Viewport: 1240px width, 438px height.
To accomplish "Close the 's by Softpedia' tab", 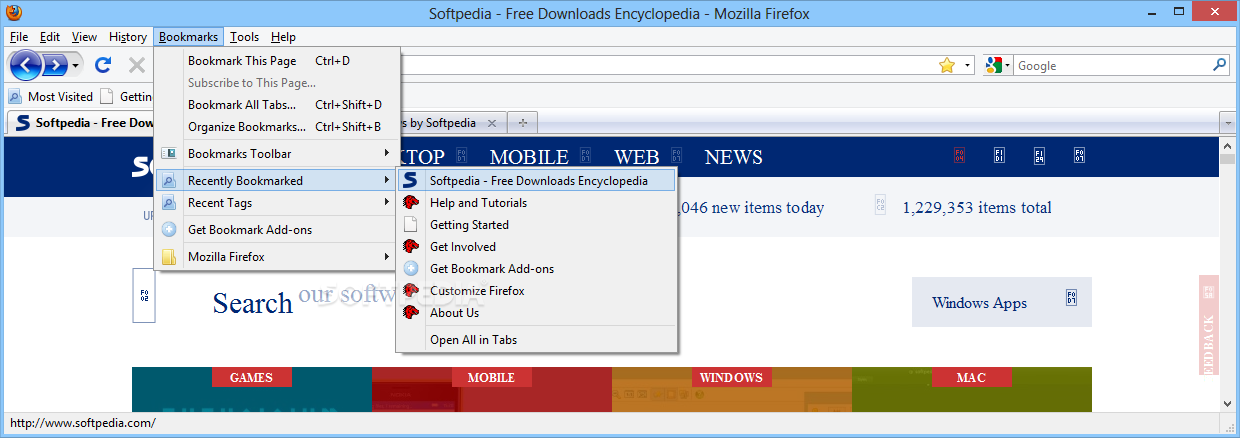I will 491,123.
